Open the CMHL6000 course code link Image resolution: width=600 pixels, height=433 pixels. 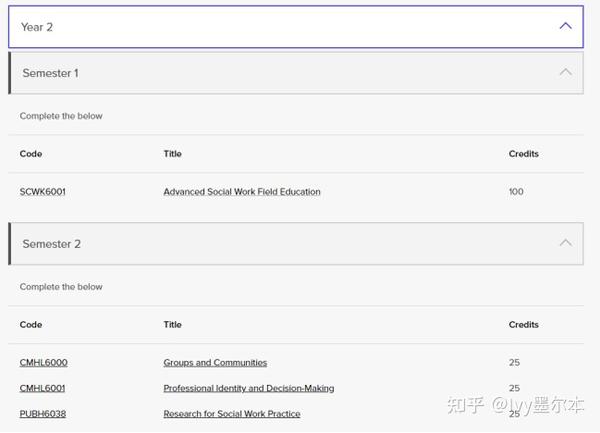(x=44, y=363)
